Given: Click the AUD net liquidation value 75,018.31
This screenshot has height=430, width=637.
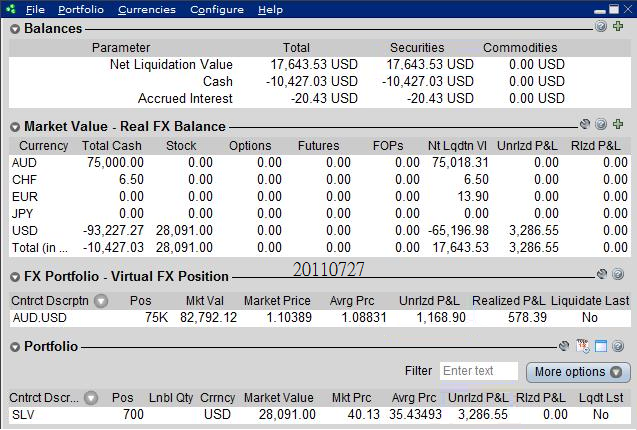Looking at the screenshot, I should tap(460, 163).
